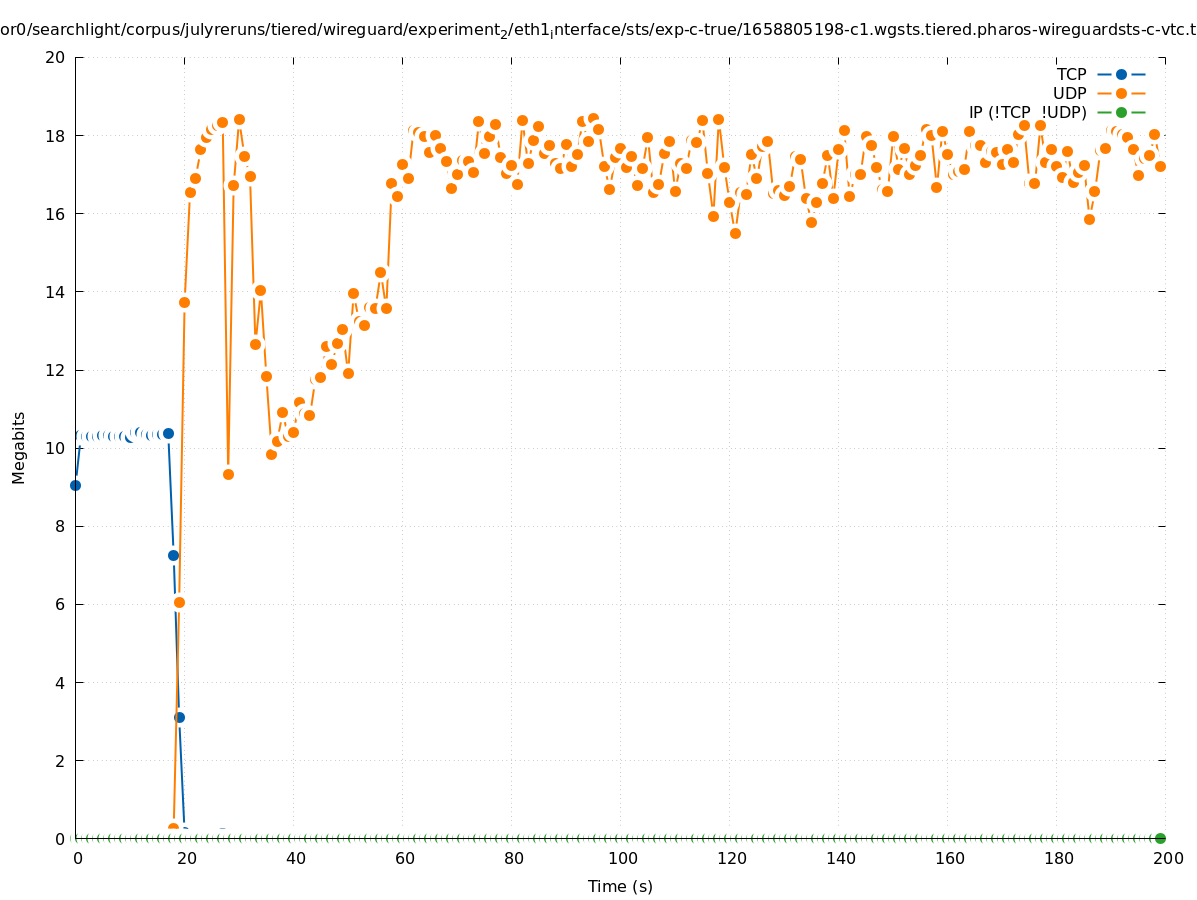This screenshot has width=1197, height=900.
Task: Select the TCP legend label
Action: pyautogui.click(x=1071, y=74)
